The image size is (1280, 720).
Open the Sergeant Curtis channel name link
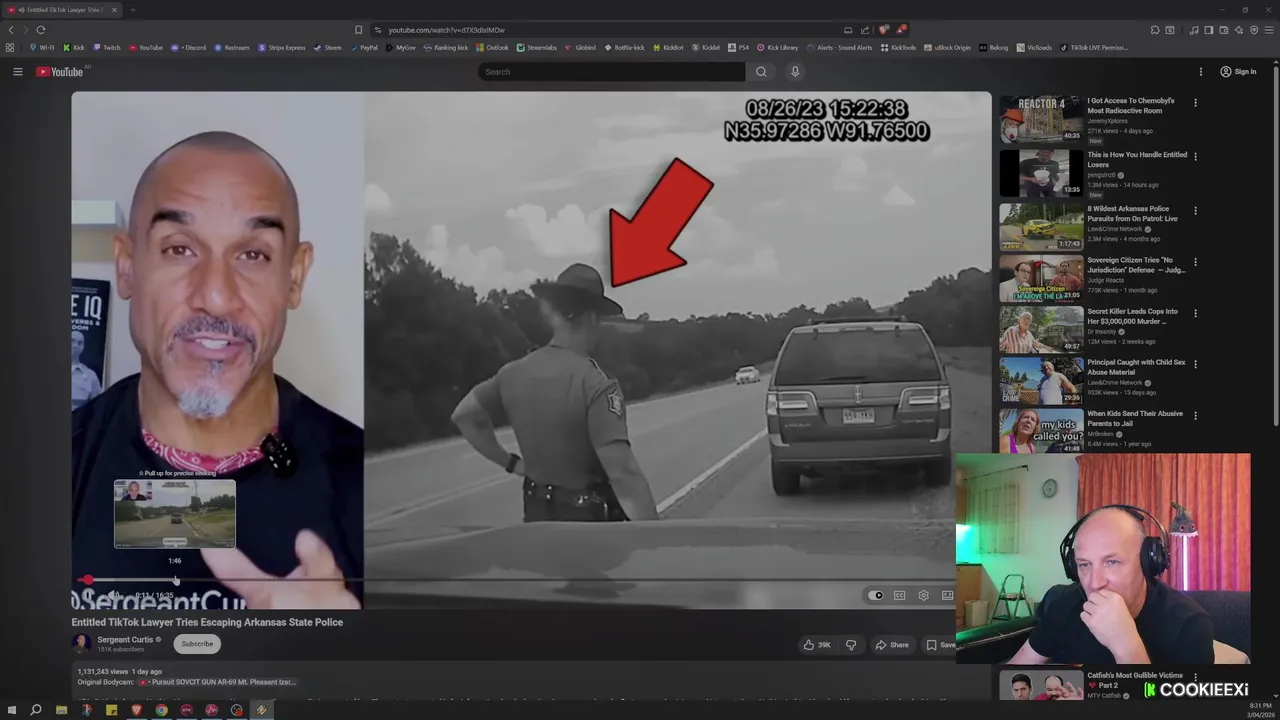(125, 640)
